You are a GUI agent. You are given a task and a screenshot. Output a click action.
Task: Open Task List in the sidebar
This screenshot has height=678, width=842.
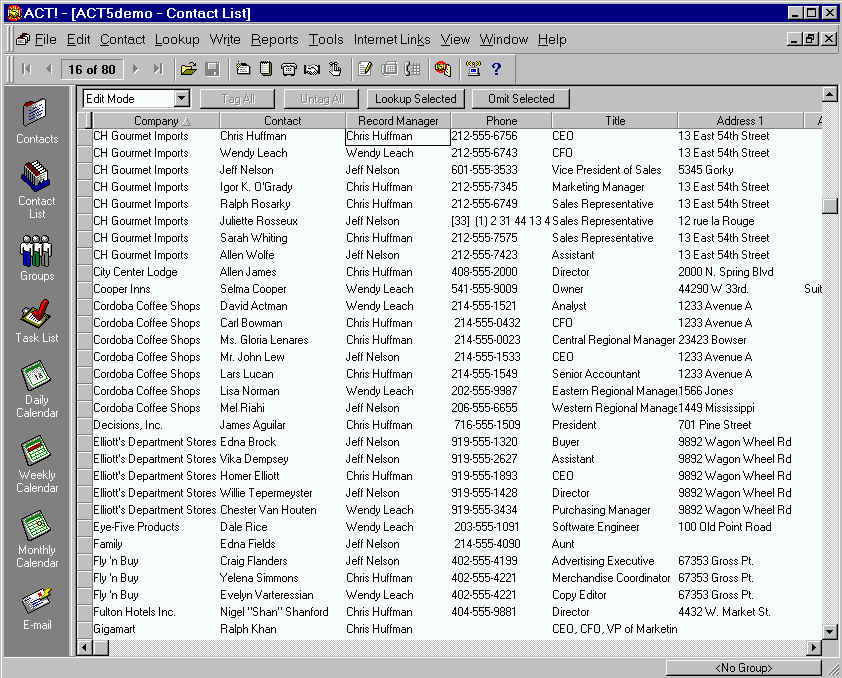pyautogui.click(x=37, y=321)
